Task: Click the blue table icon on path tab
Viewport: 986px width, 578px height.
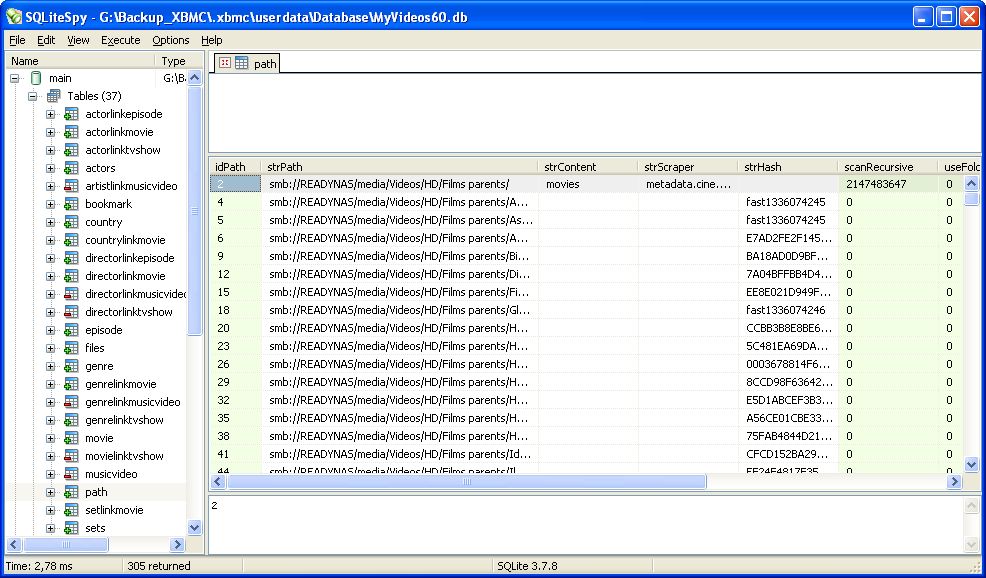Action: coord(242,63)
